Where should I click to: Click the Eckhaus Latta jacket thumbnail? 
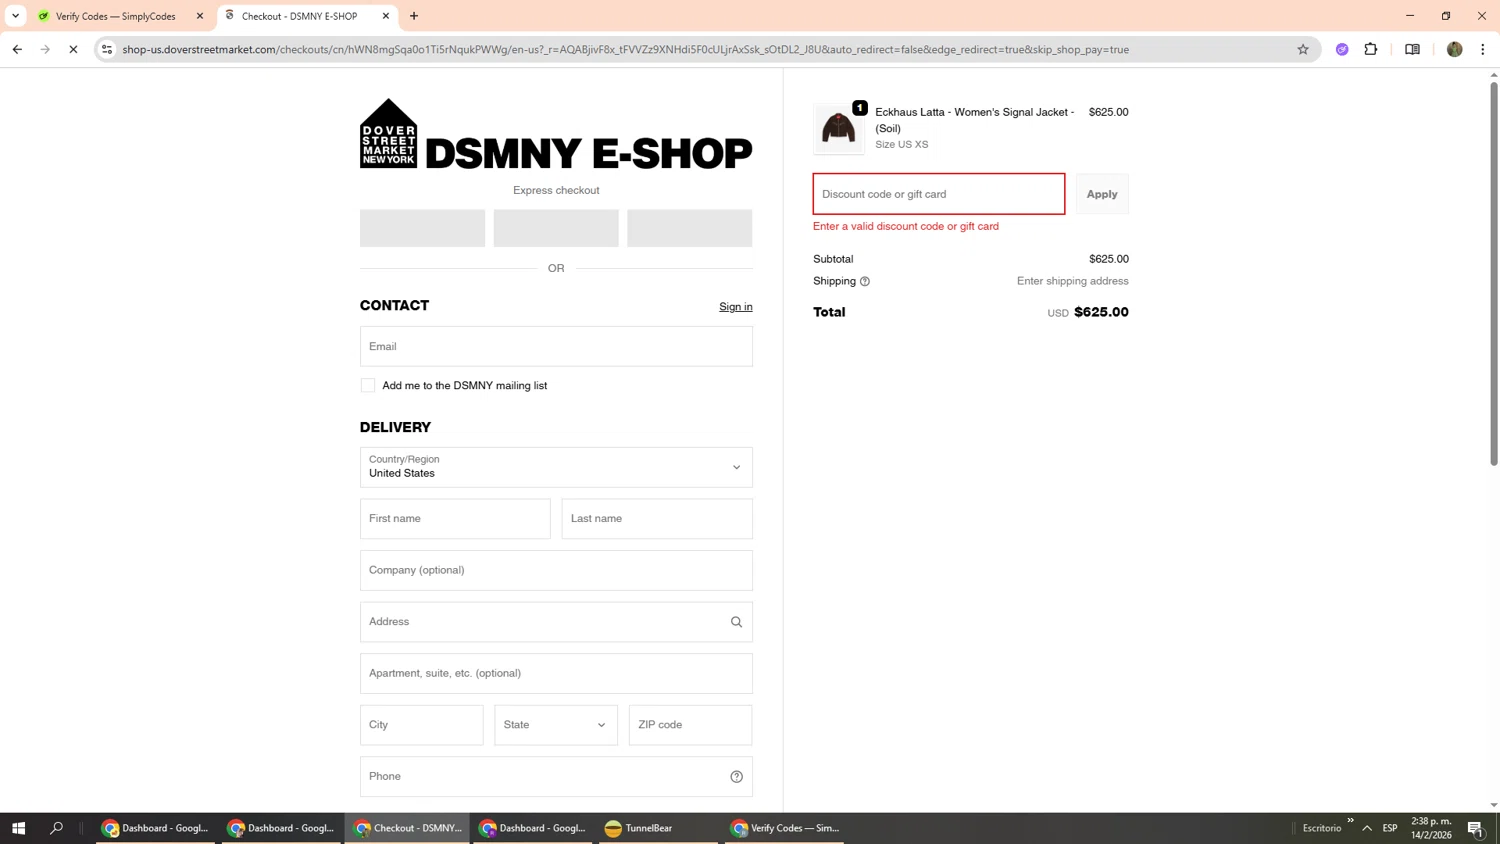coord(838,129)
